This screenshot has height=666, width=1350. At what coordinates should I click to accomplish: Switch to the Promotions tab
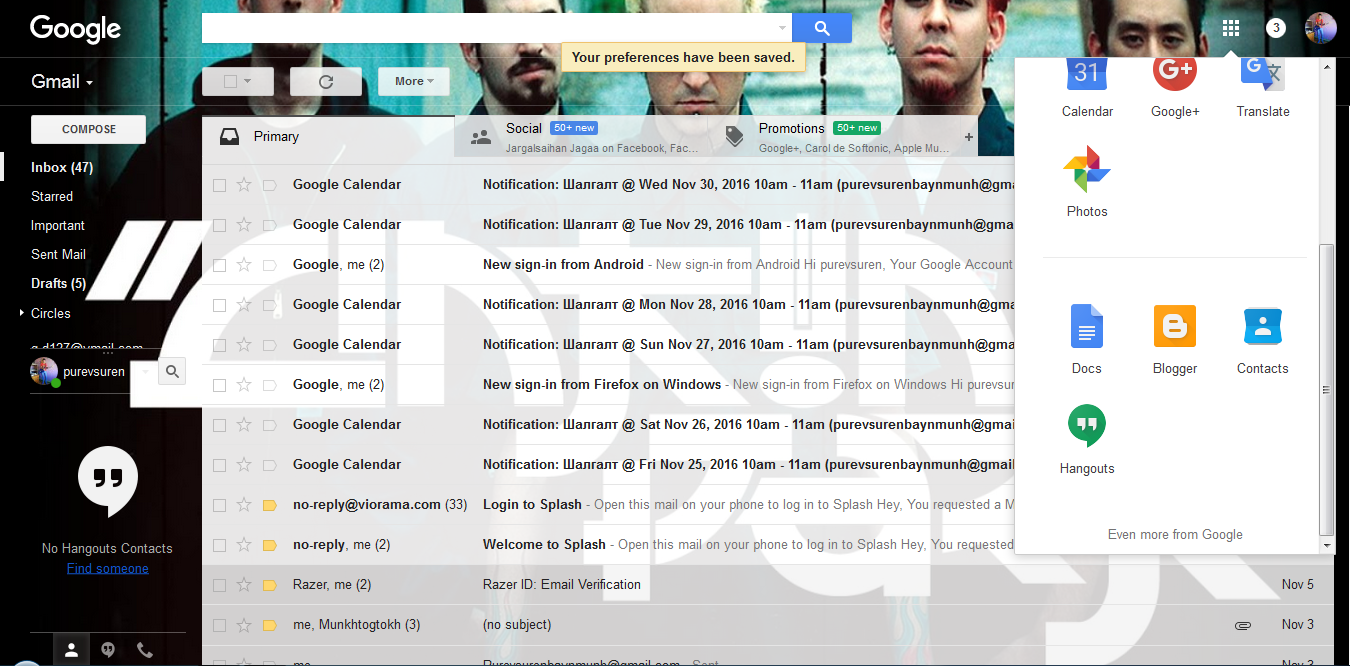(x=833, y=137)
